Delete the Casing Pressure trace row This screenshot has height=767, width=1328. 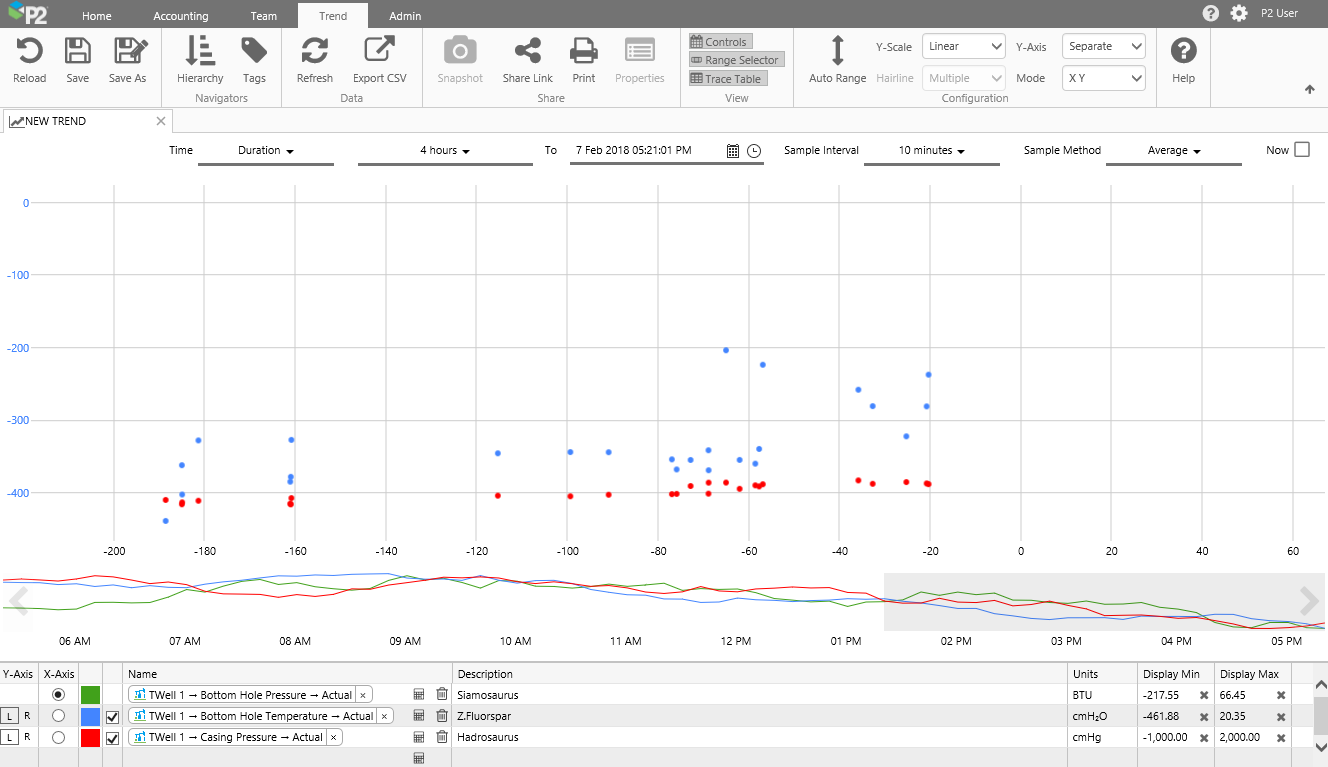point(442,737)
